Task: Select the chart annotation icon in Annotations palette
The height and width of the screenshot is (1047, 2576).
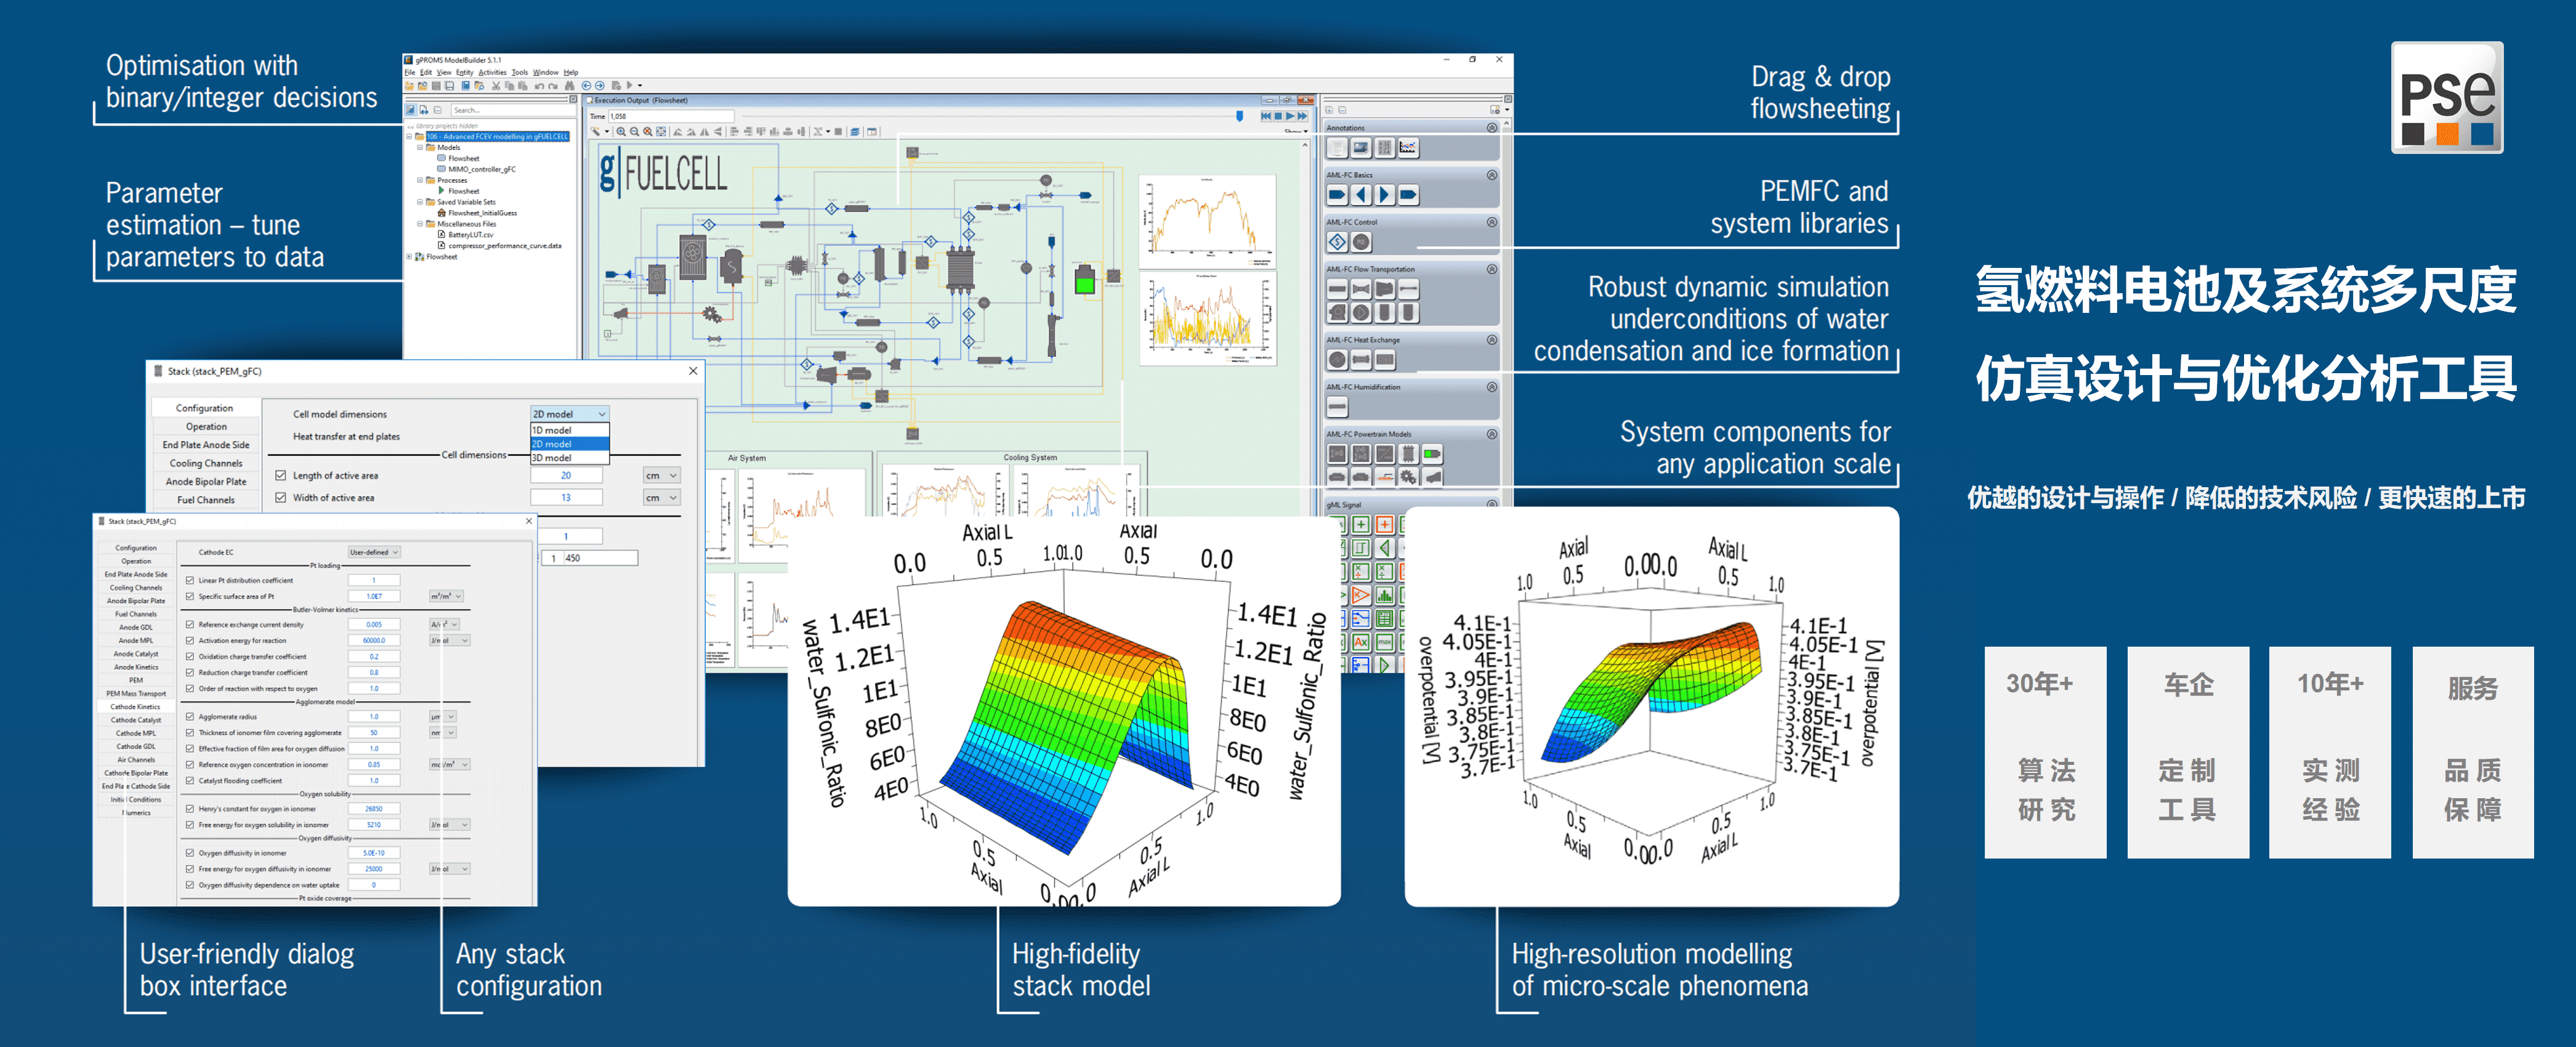Action: [x=1408, y=148]
